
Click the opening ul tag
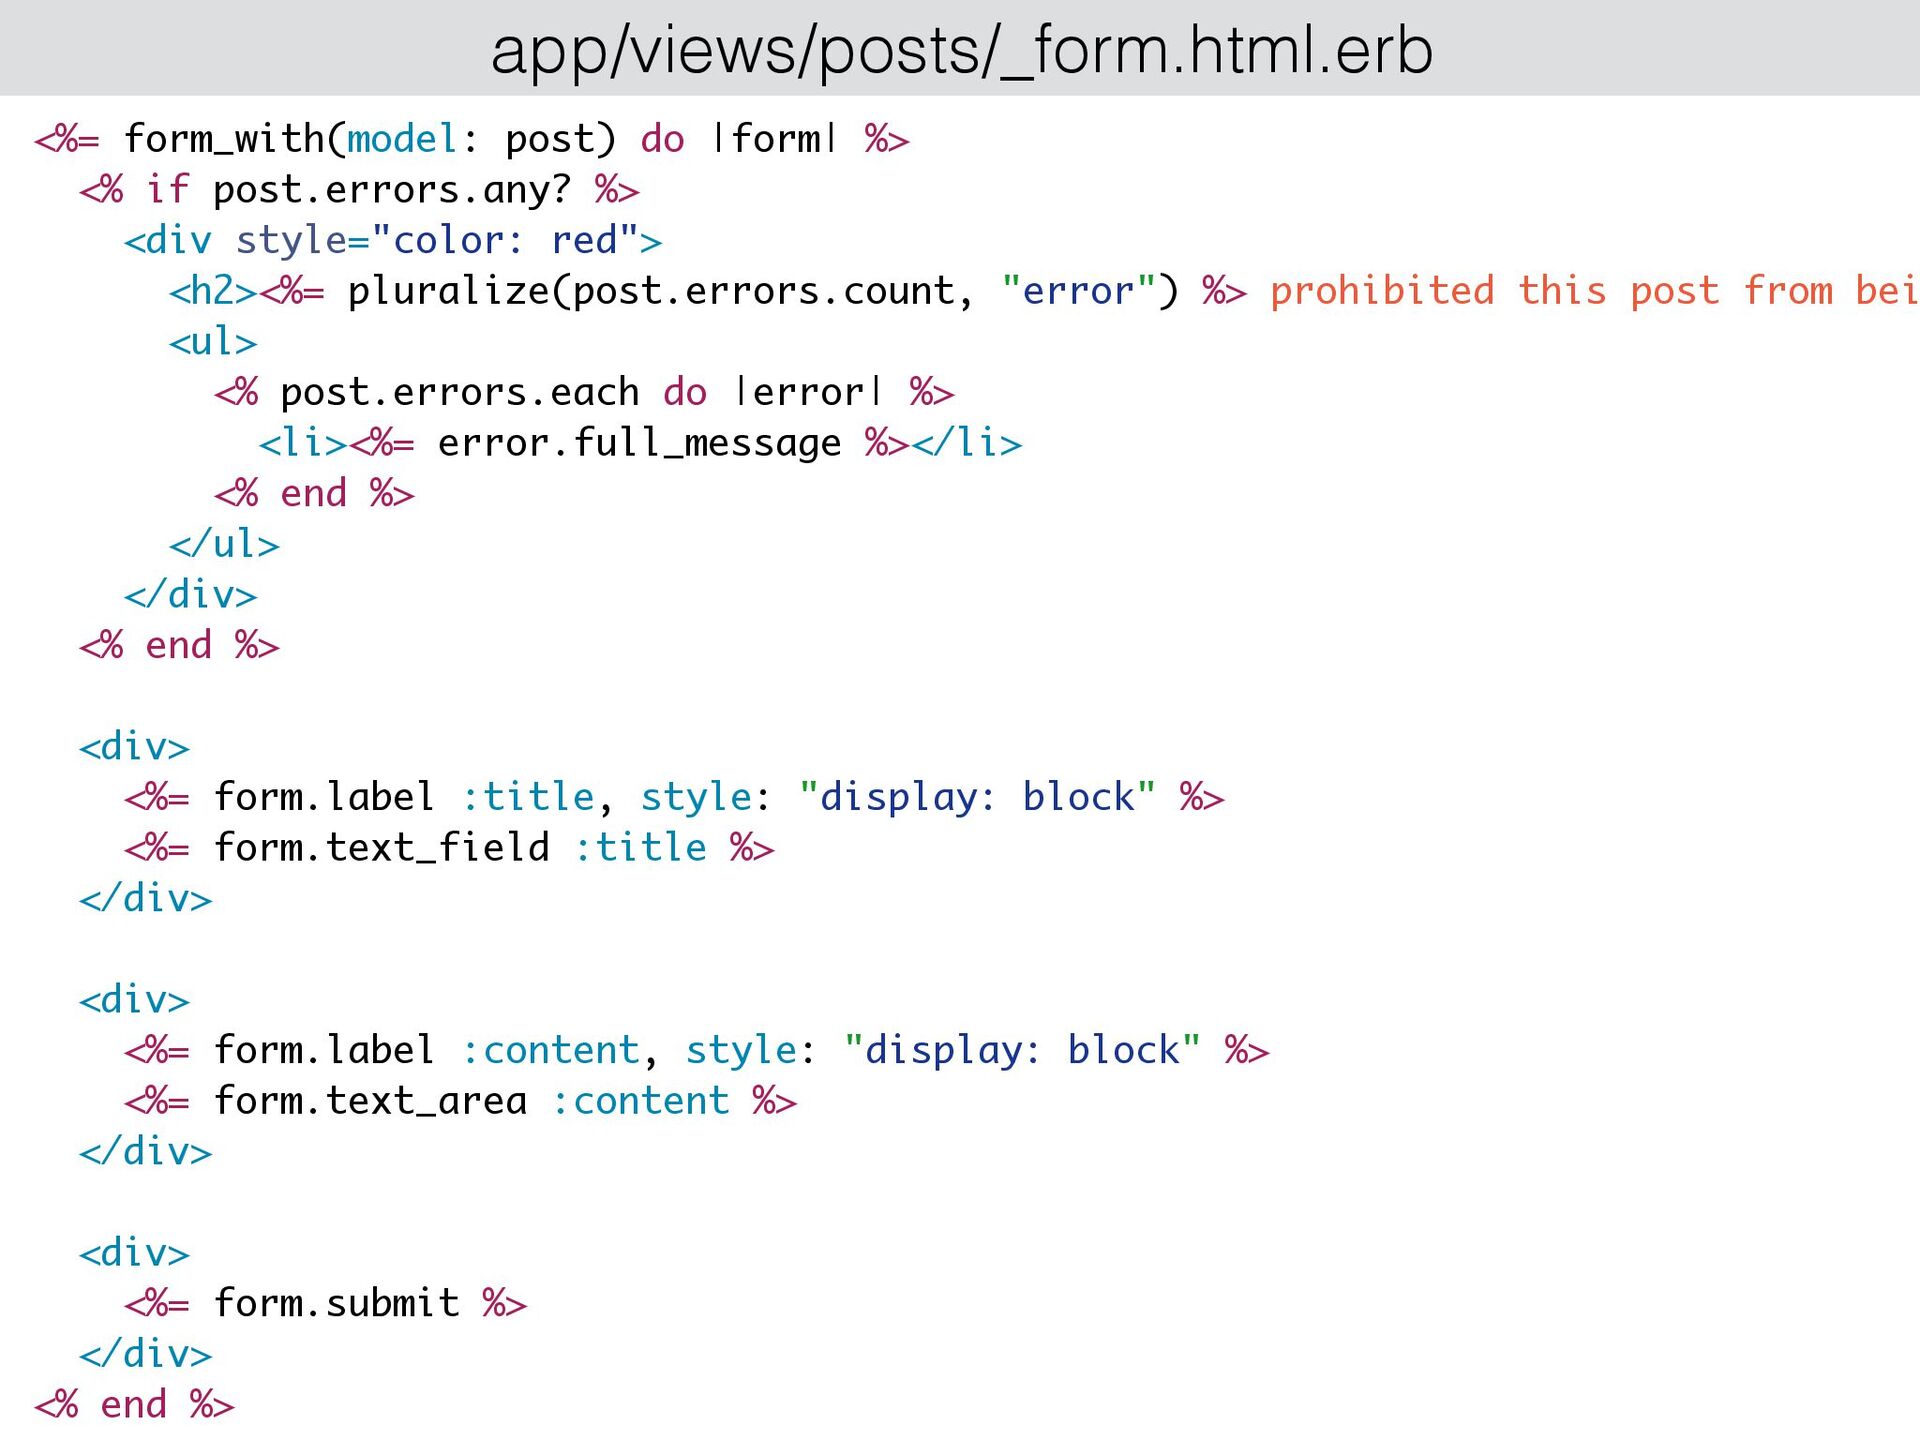[x=213, y=342]
